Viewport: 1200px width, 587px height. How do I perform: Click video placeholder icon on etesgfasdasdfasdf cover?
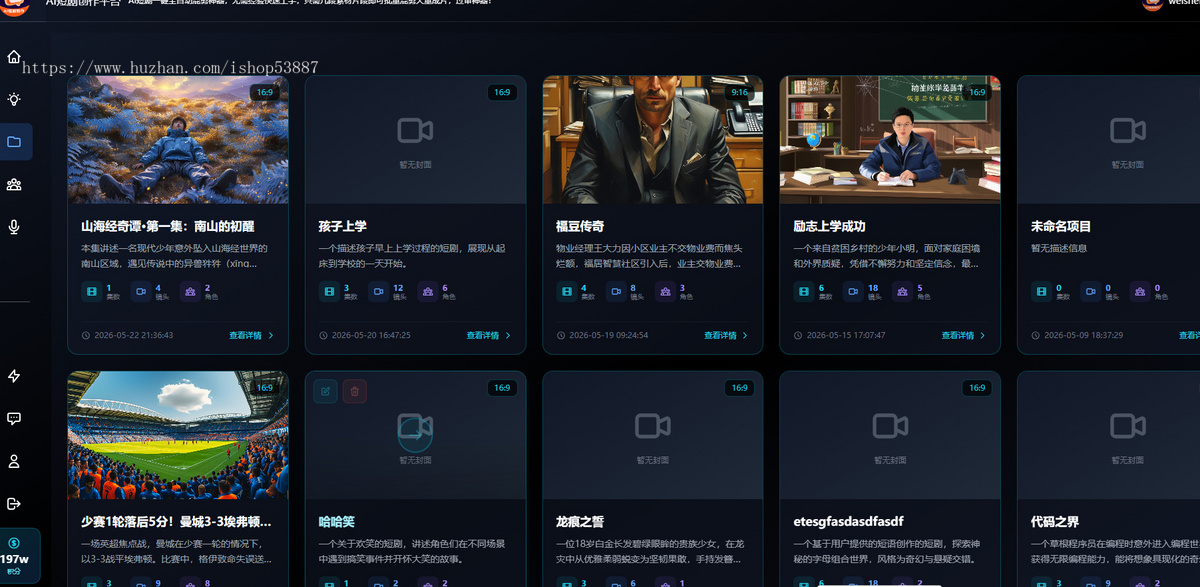click(890, 427)
